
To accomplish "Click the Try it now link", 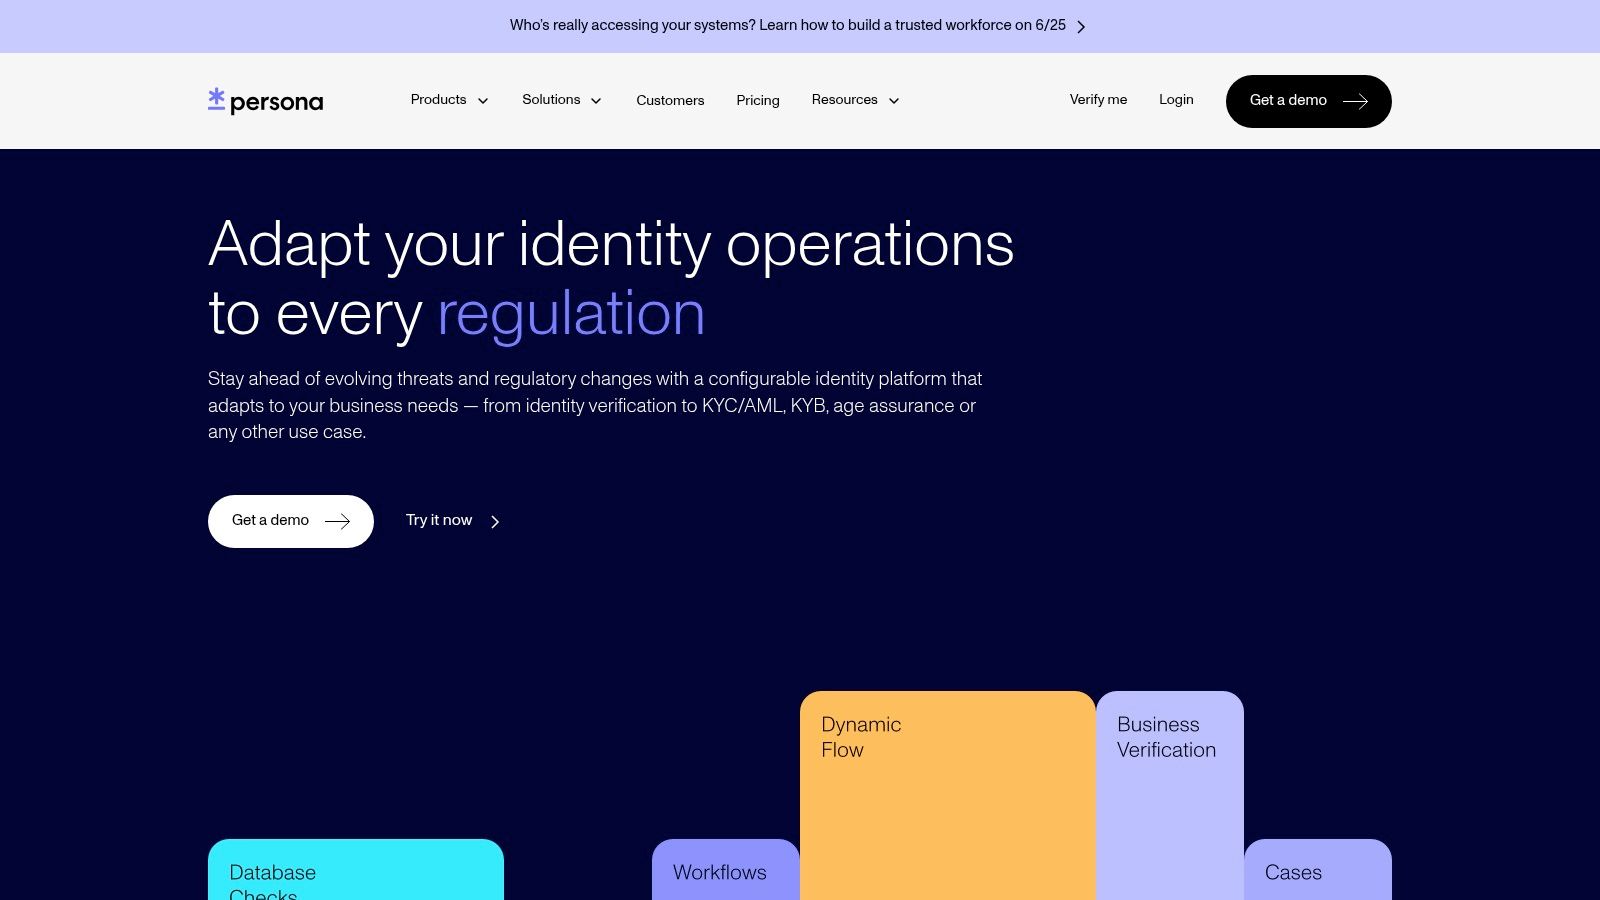I will click(453, 521).
